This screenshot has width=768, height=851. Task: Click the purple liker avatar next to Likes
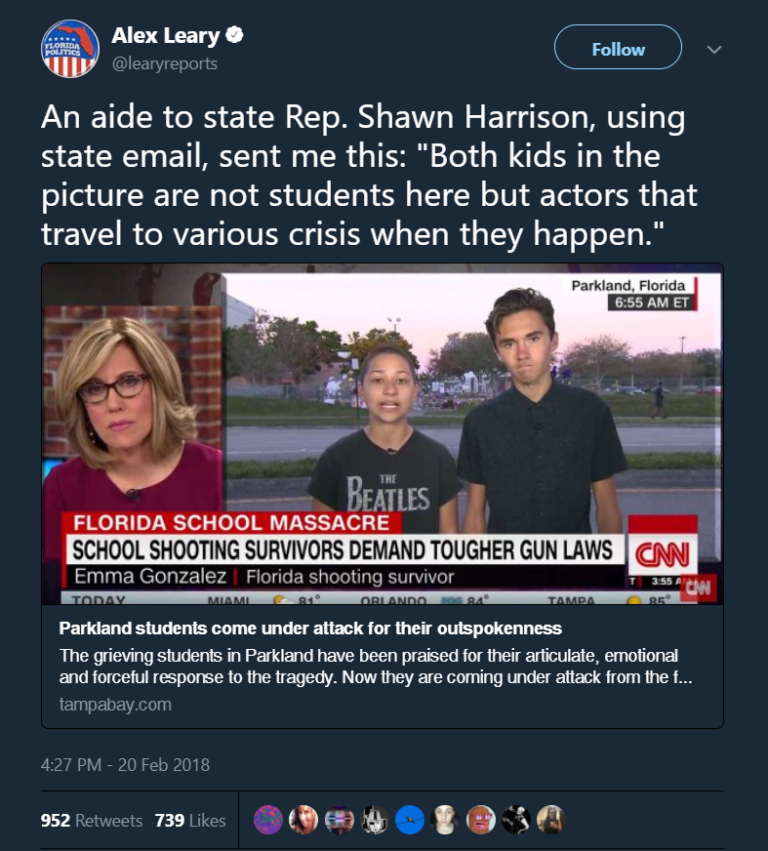click(x=268, y=820)
